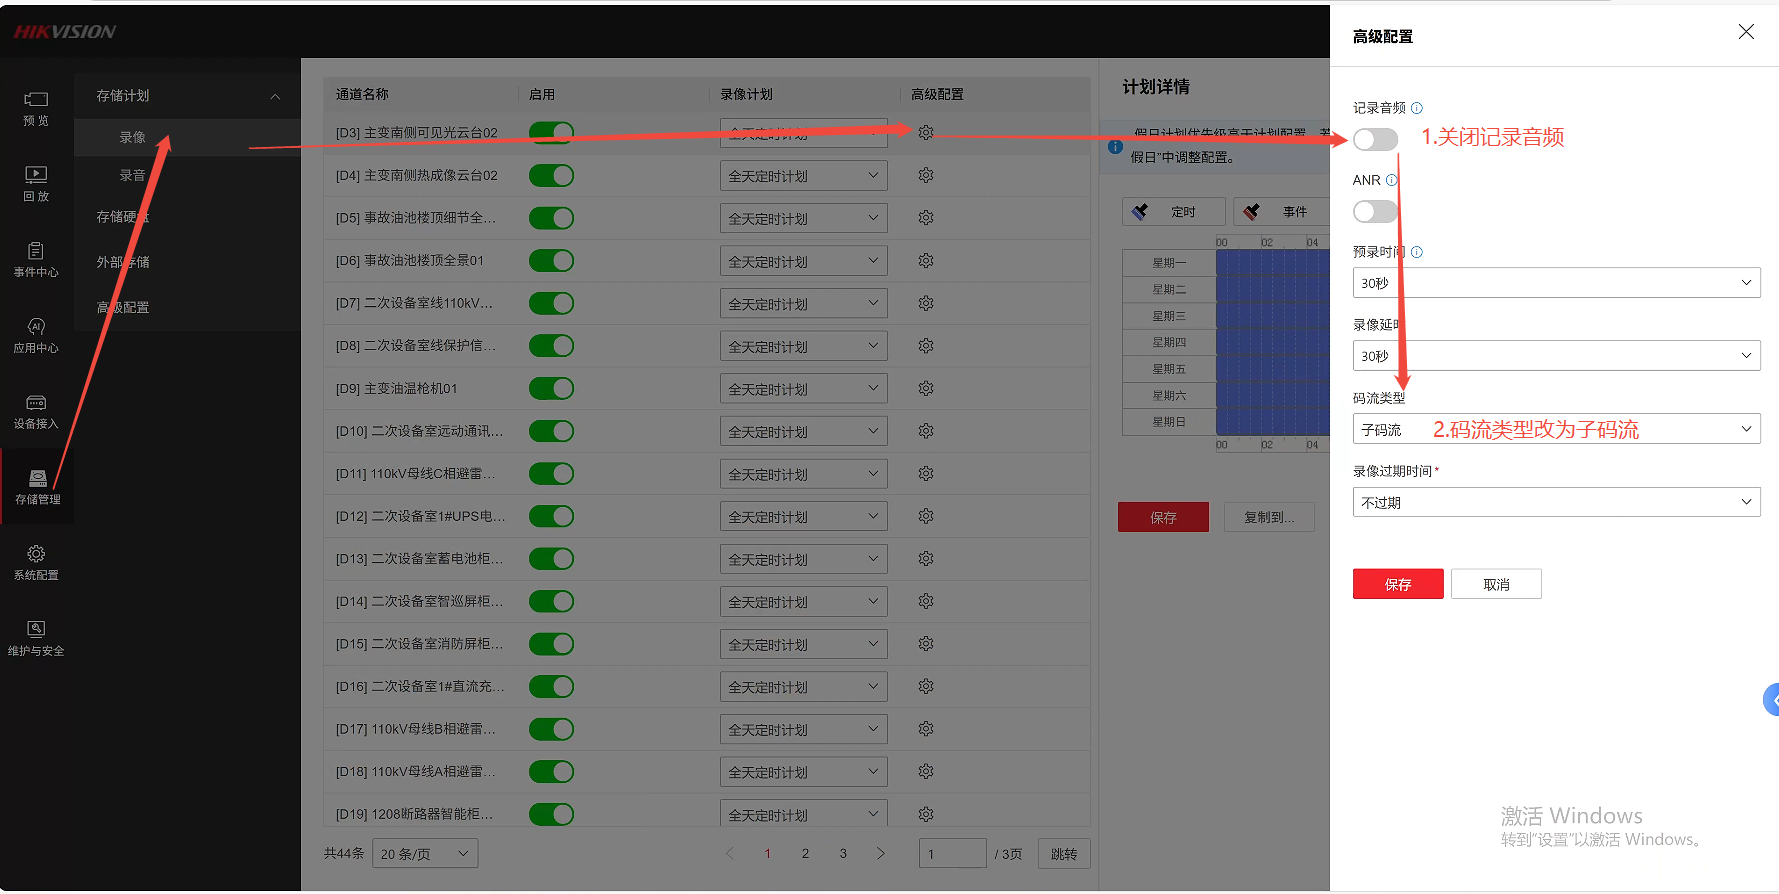Select the 存储硬盘 menu item
The height and width of the screenshot is (894, 1779).
pyautogui.click(x=122, y=217)
